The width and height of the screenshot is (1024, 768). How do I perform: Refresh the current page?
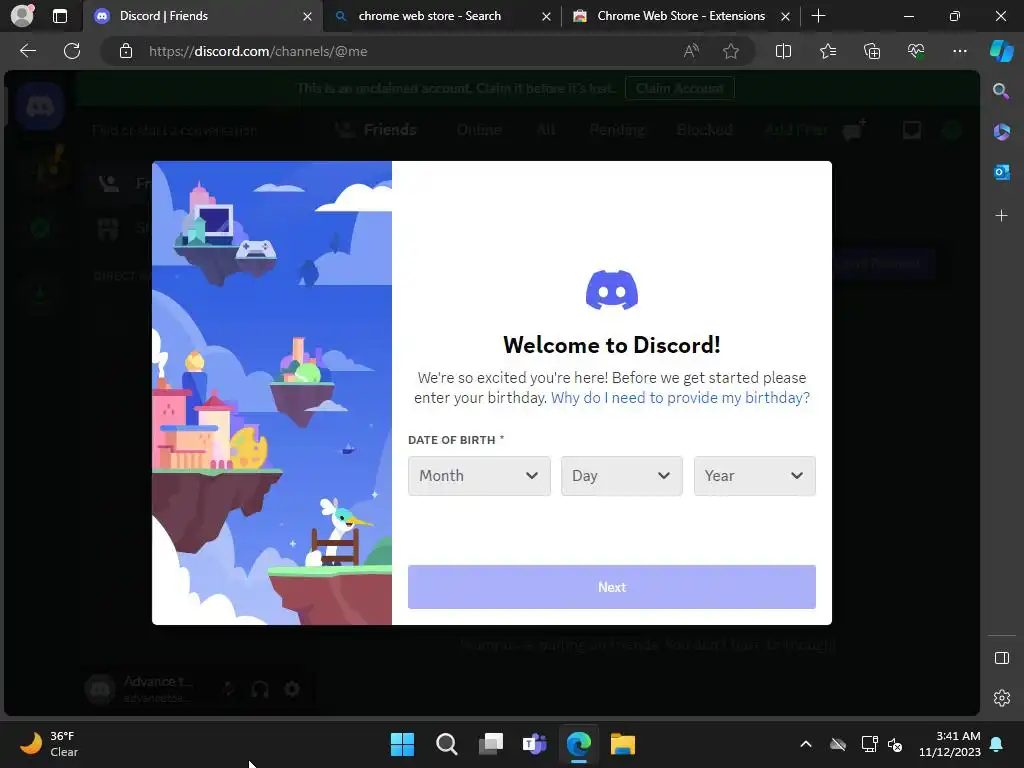[72, 51]
